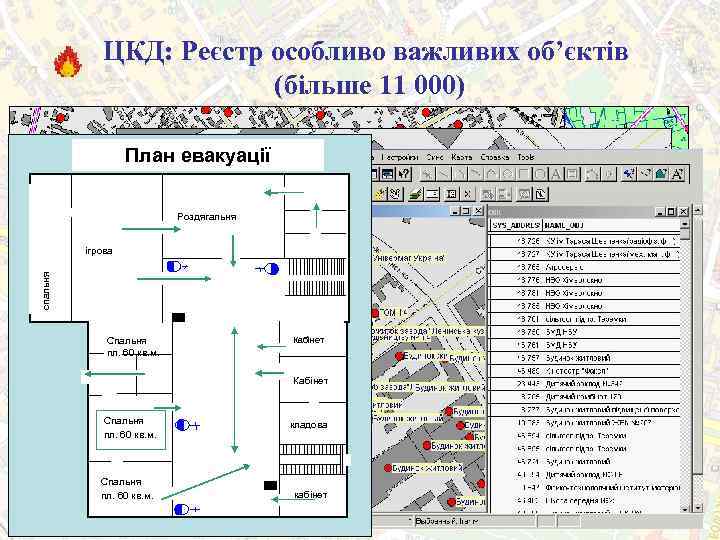Select the Rectangle drawing tool
720x540 pixels.
523,174
